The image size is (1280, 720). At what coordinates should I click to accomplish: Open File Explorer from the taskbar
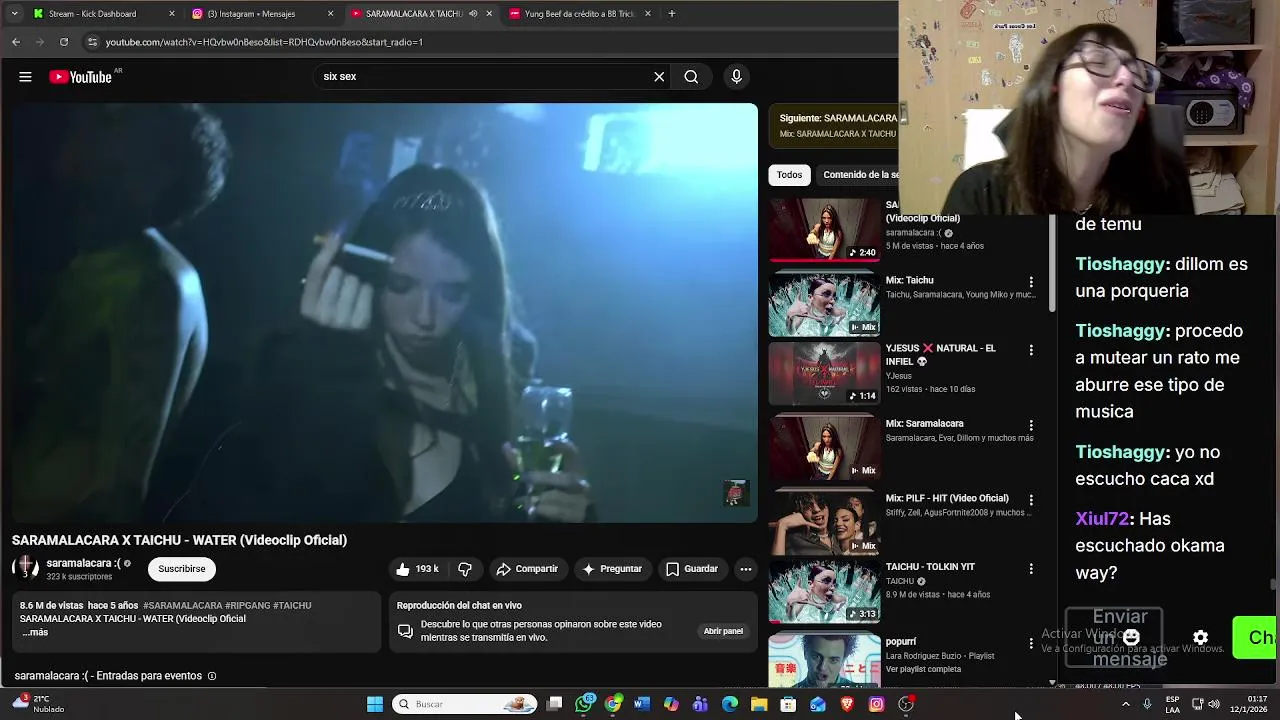759,704
